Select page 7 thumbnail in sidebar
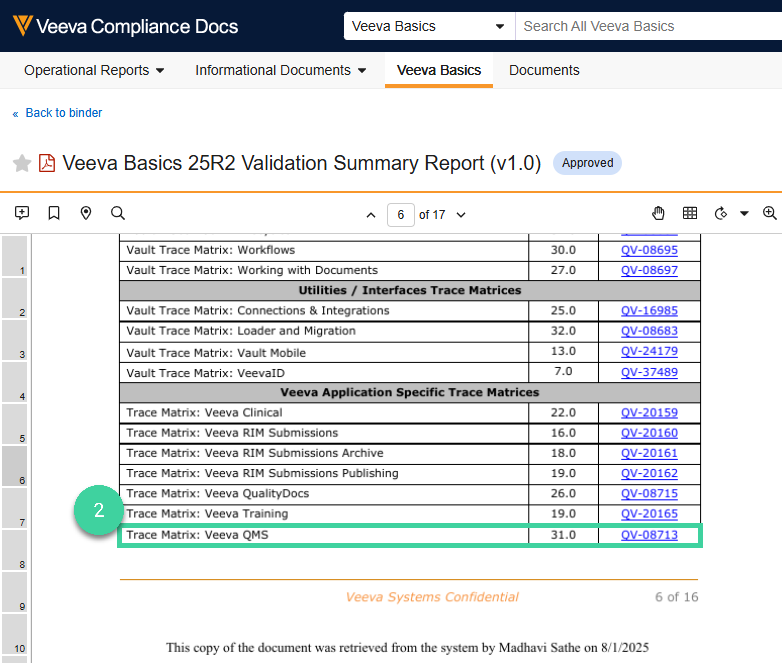 coord(15,508)
